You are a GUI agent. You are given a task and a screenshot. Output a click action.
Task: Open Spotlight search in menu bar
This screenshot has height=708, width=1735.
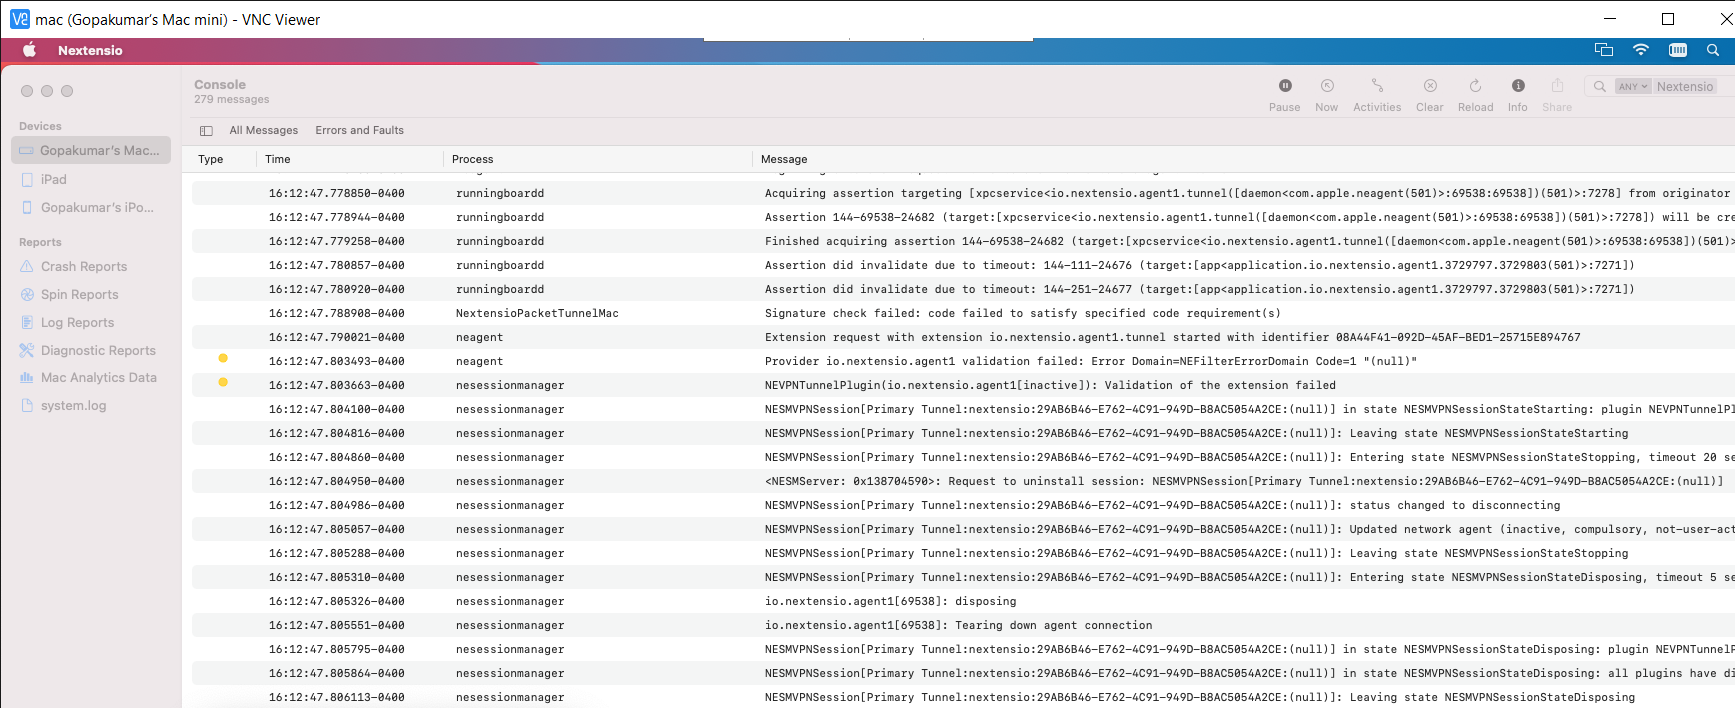pos(1713,50)
